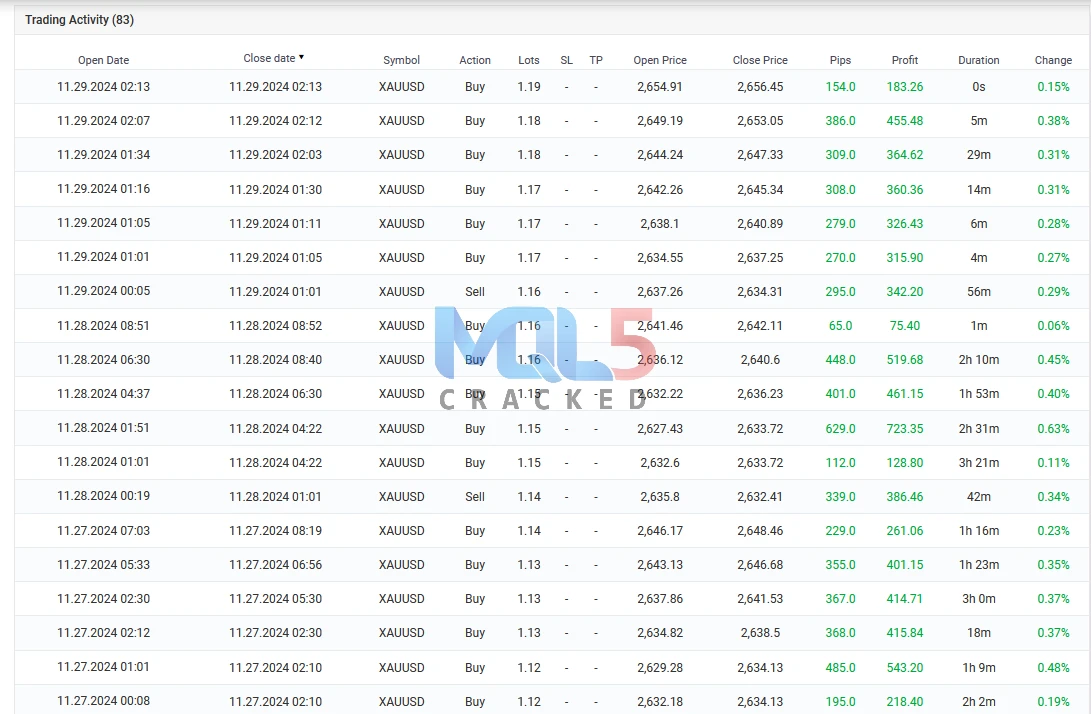The width and height of the screenshot is (1091, 714).
Task: Click the Symbol column header
Action: click(x=401, y=60)
